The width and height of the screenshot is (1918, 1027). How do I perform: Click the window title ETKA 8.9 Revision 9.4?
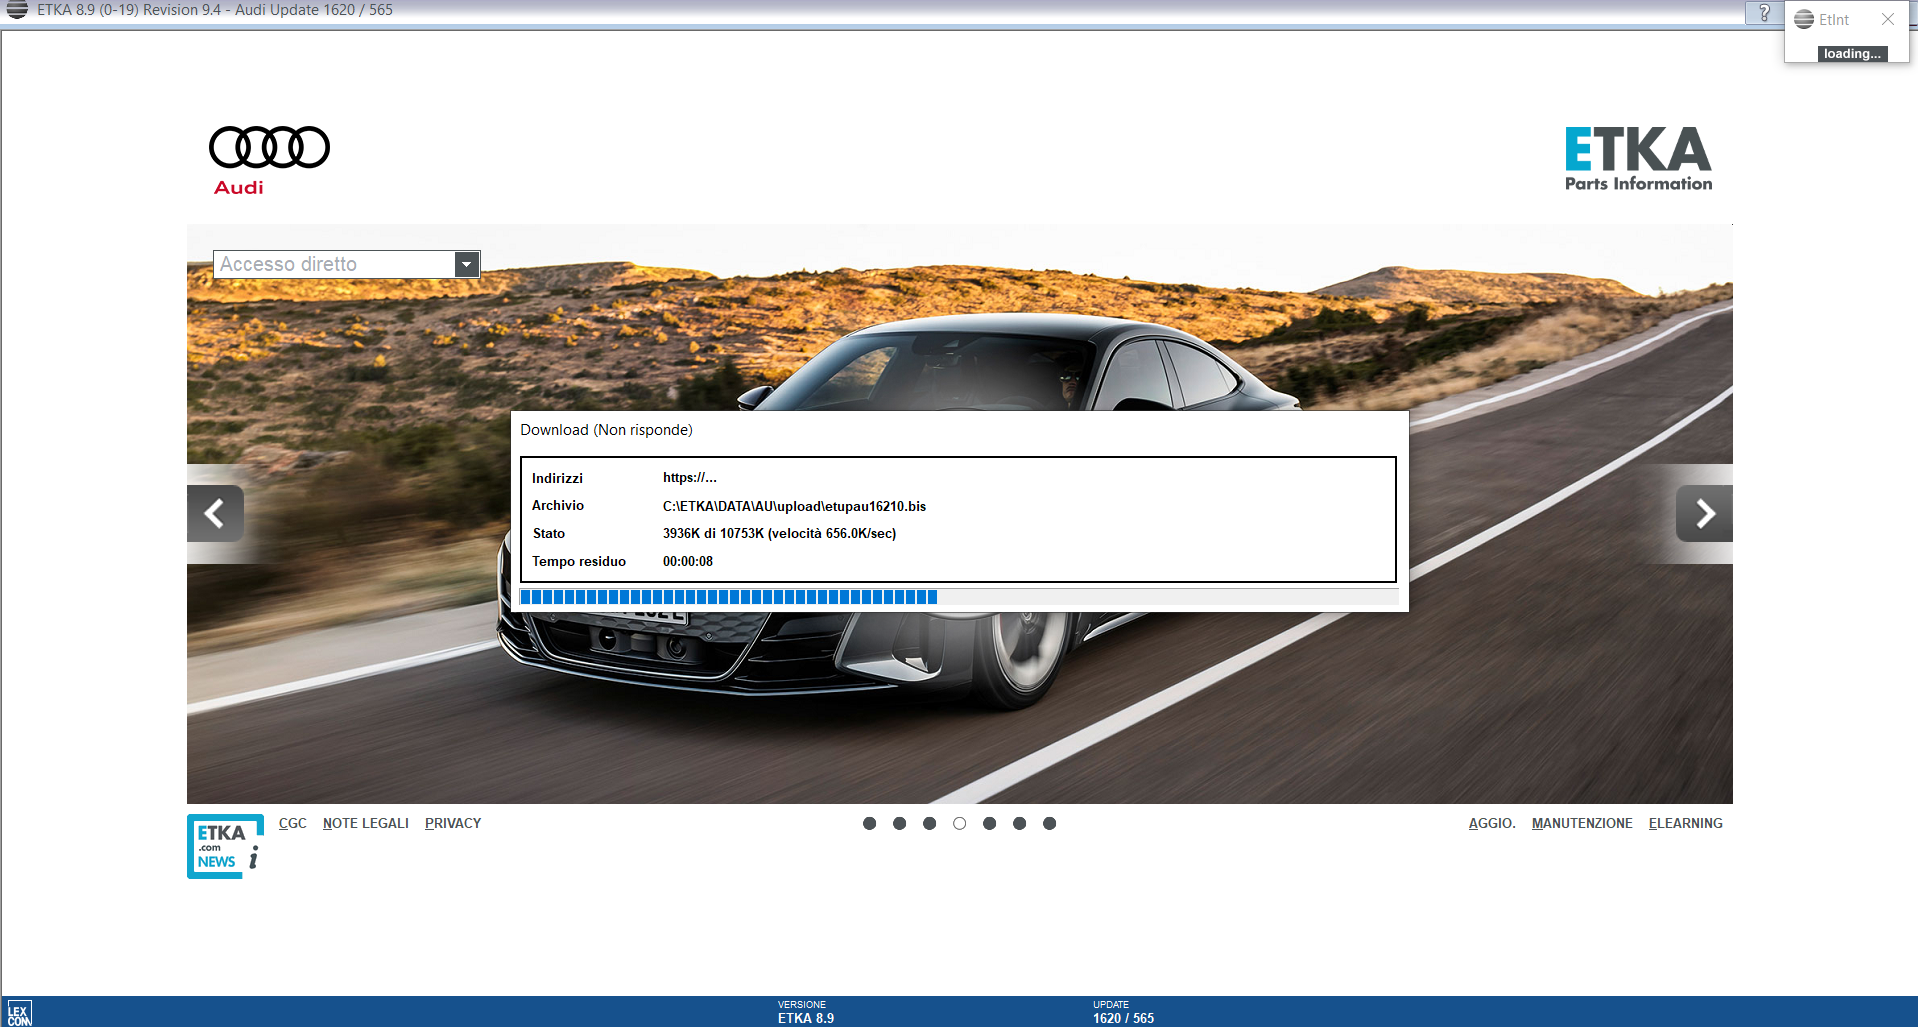(x=215, y=10)
